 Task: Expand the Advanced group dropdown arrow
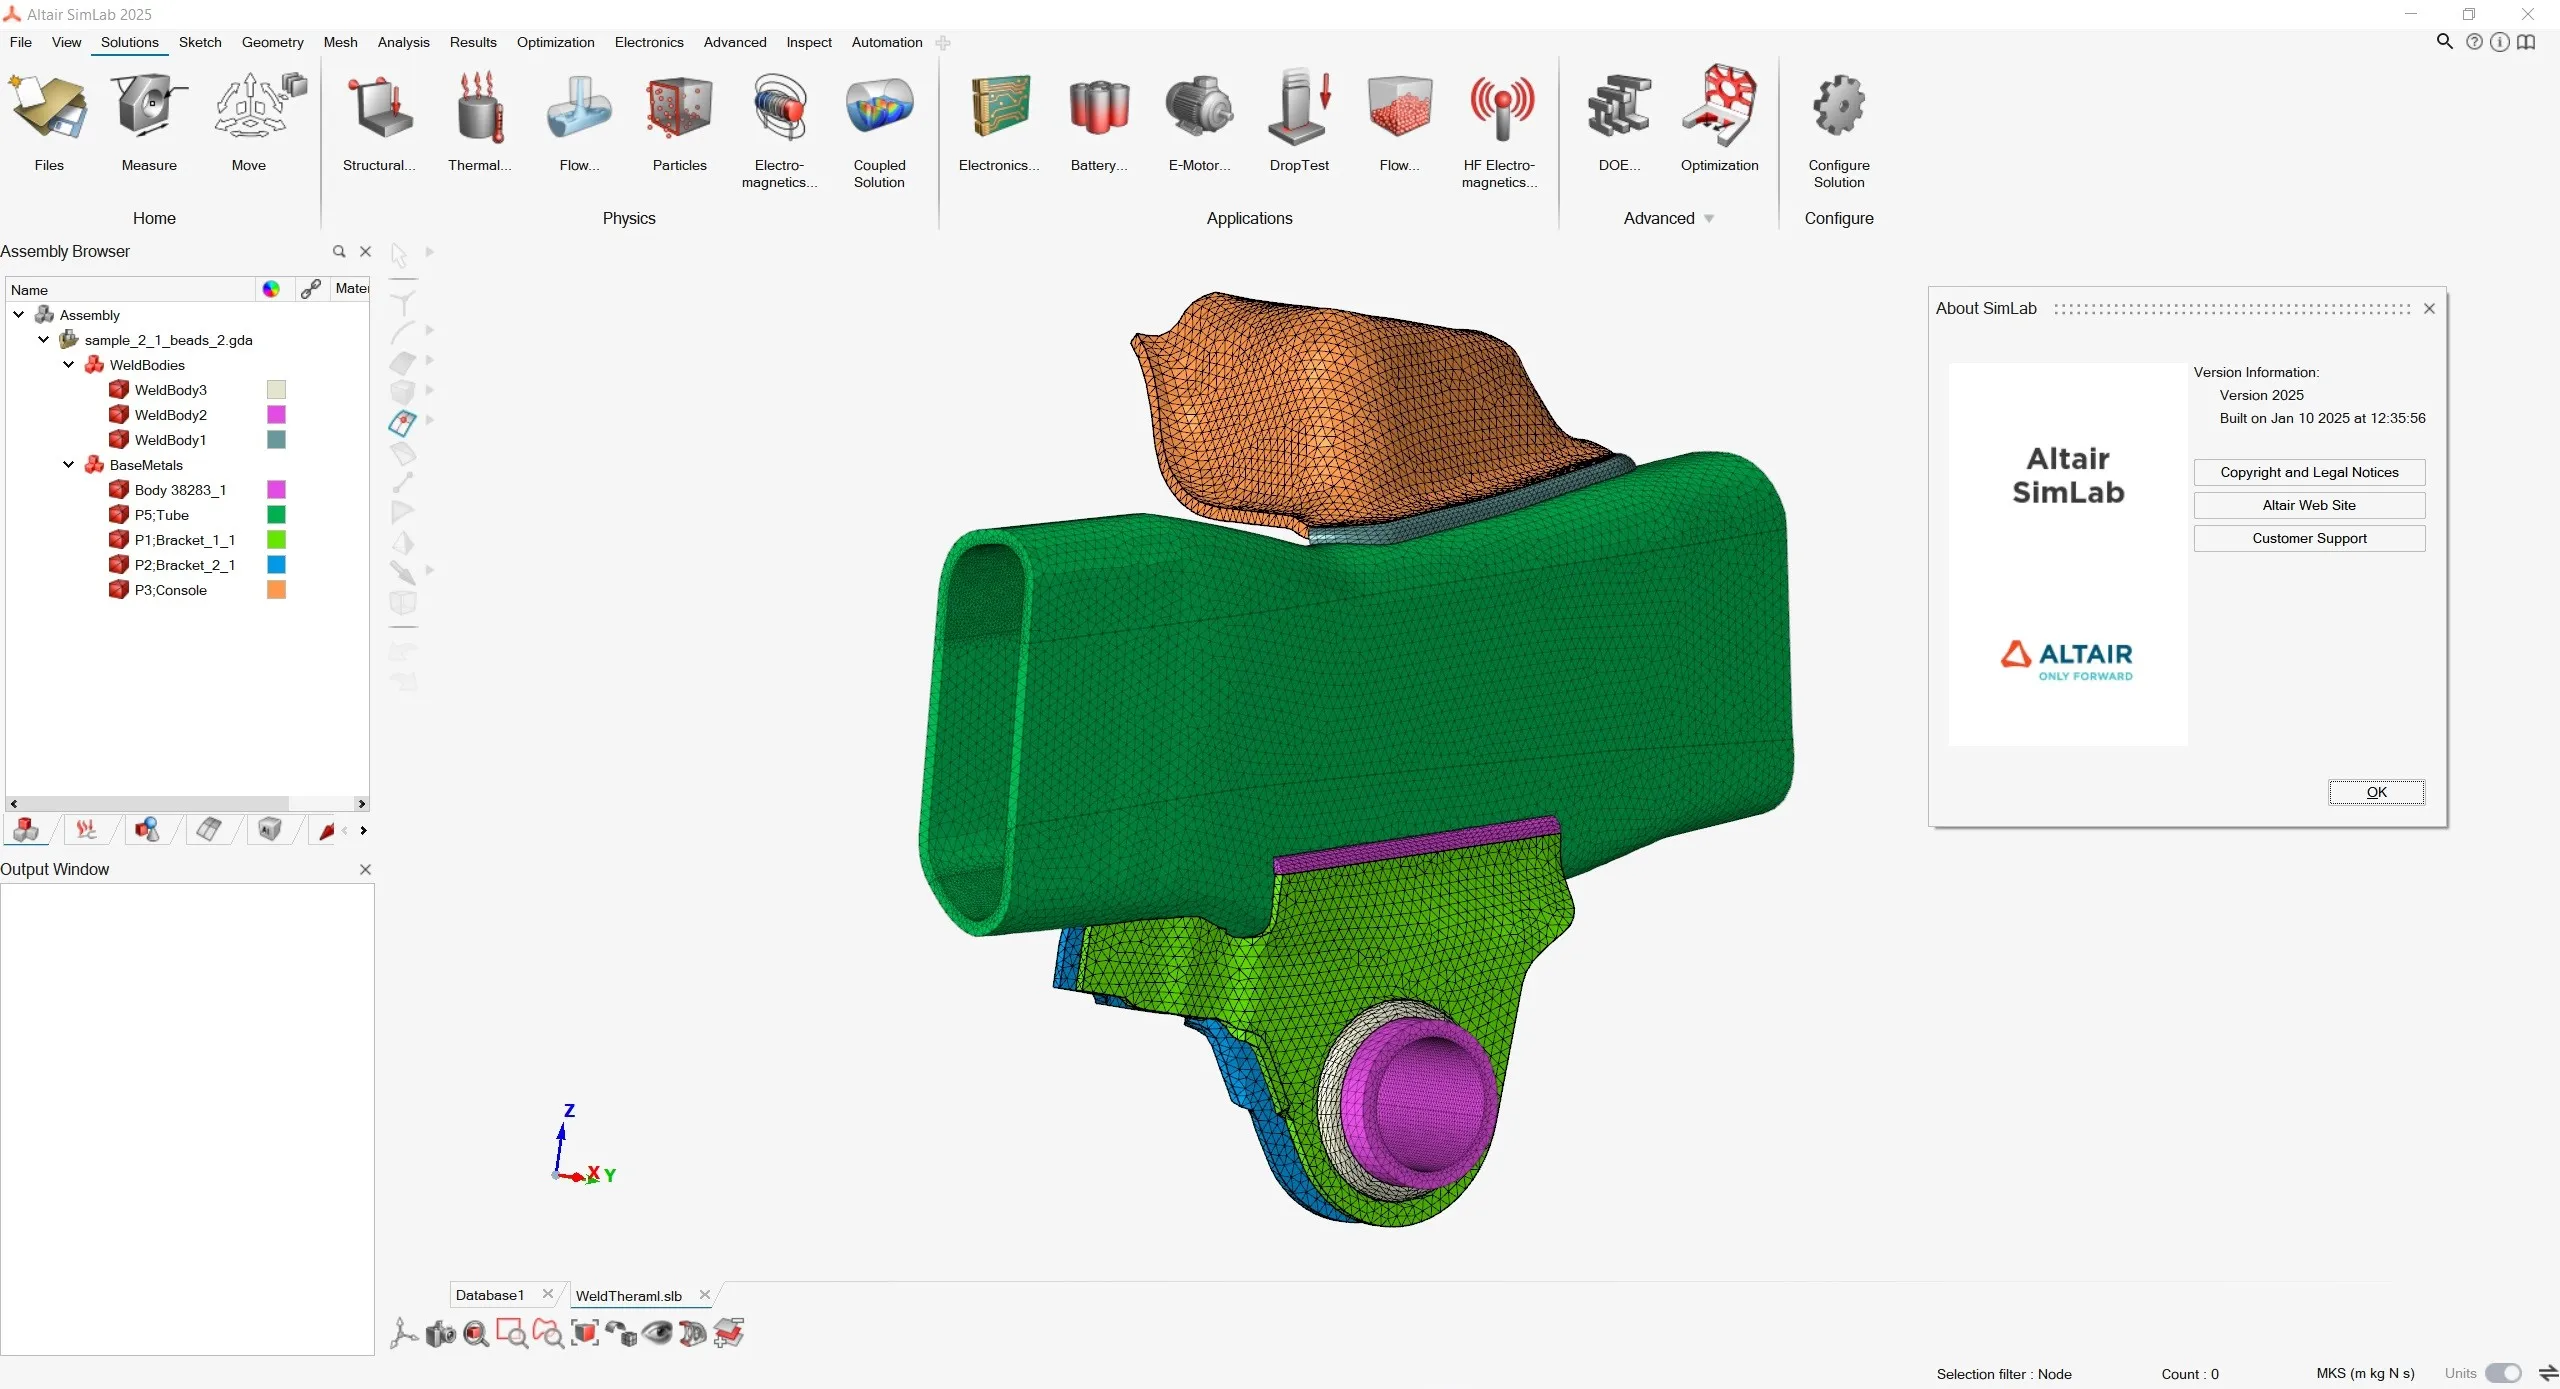pyautogui.click(x=1709, y=219)
